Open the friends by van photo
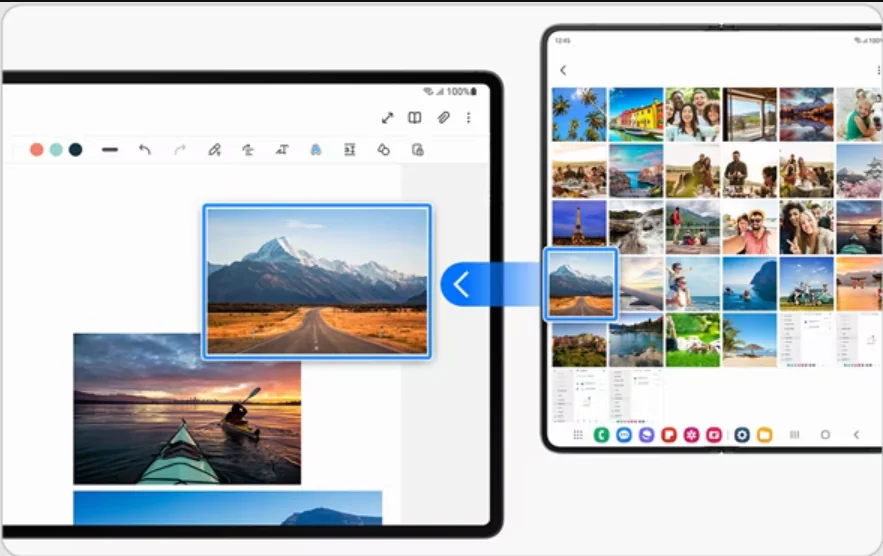This screenshot has height=556, width=883. coord(806,284)
